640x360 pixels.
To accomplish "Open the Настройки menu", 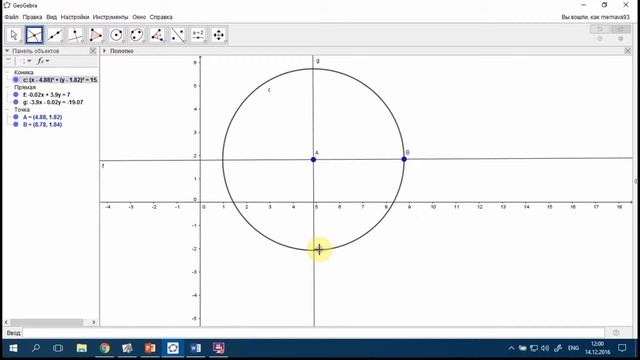I will point(75,17).
